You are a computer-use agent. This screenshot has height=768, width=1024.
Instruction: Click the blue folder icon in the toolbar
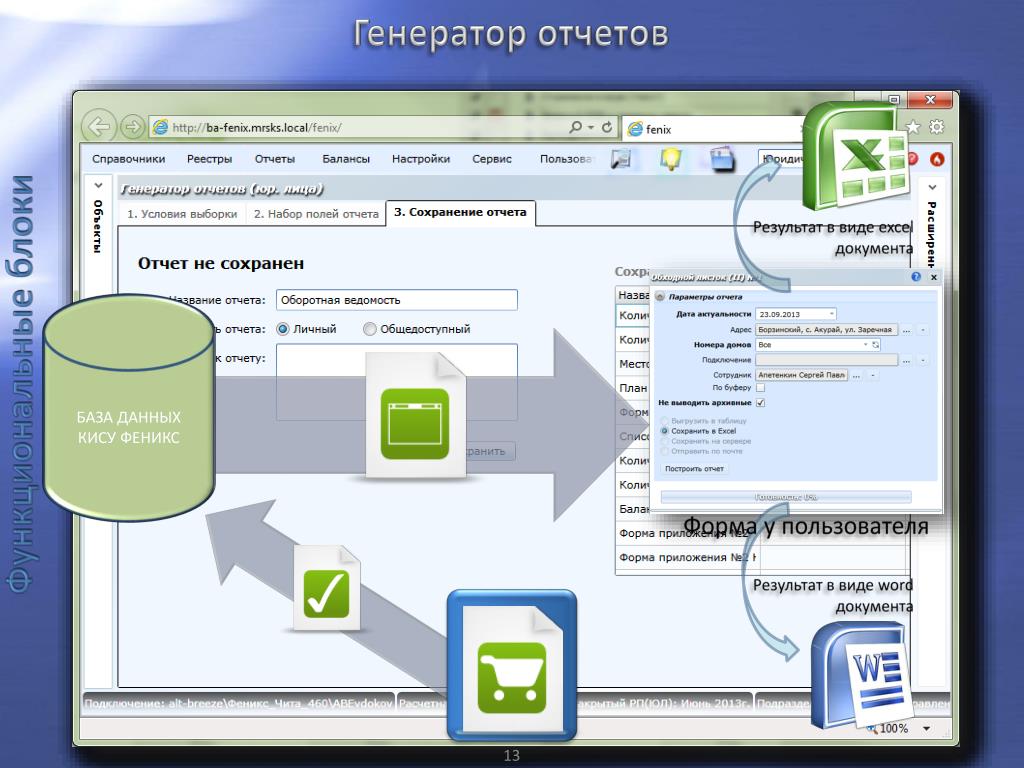tap(722, 159)
